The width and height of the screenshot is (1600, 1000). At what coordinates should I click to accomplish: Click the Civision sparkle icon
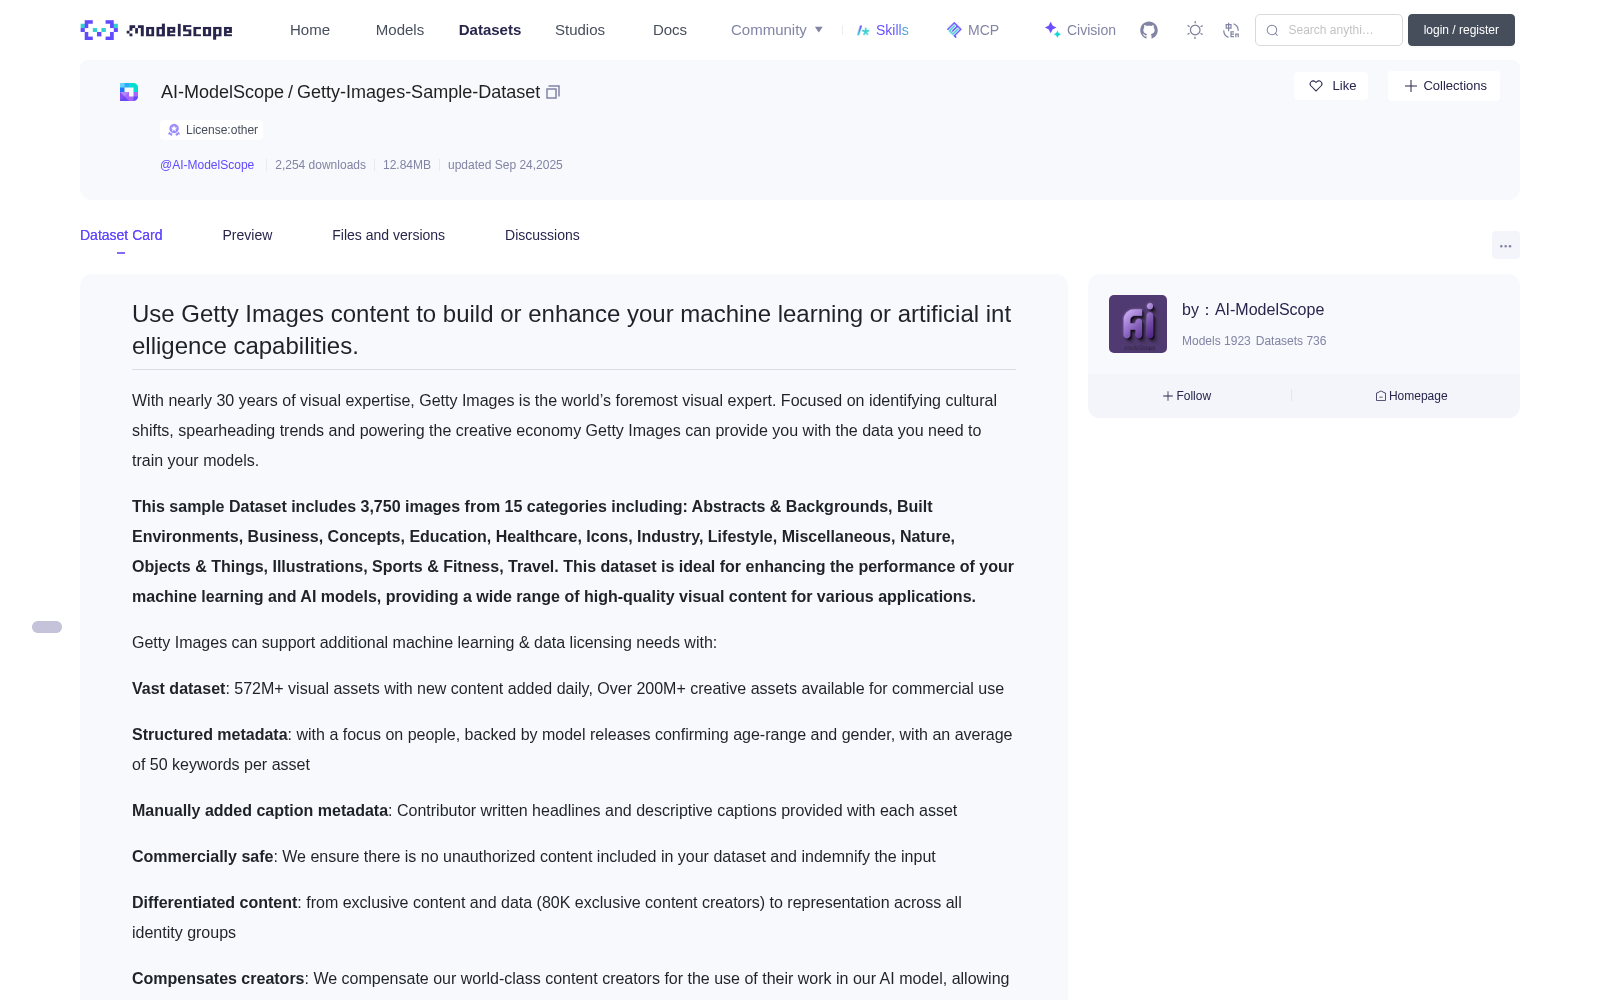coord(1052,30)
